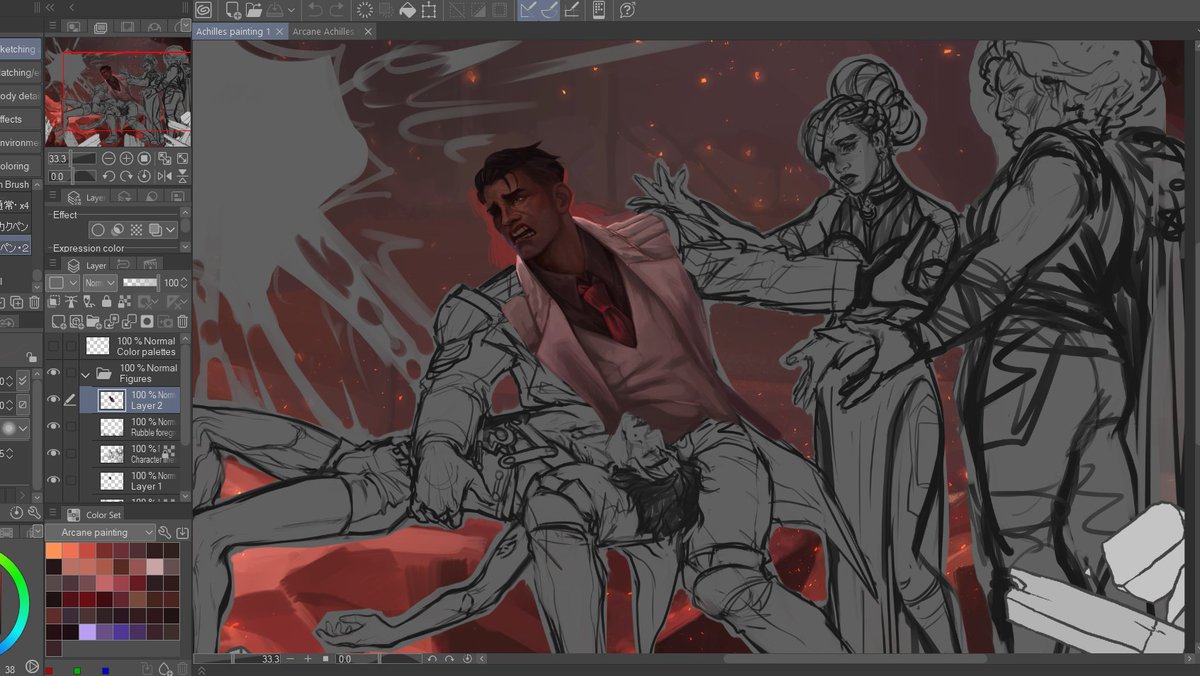Viewport: 1200px width, 676px height.
Task: Pick the orange swatch in color set
Action: click(x=54, y=550)
